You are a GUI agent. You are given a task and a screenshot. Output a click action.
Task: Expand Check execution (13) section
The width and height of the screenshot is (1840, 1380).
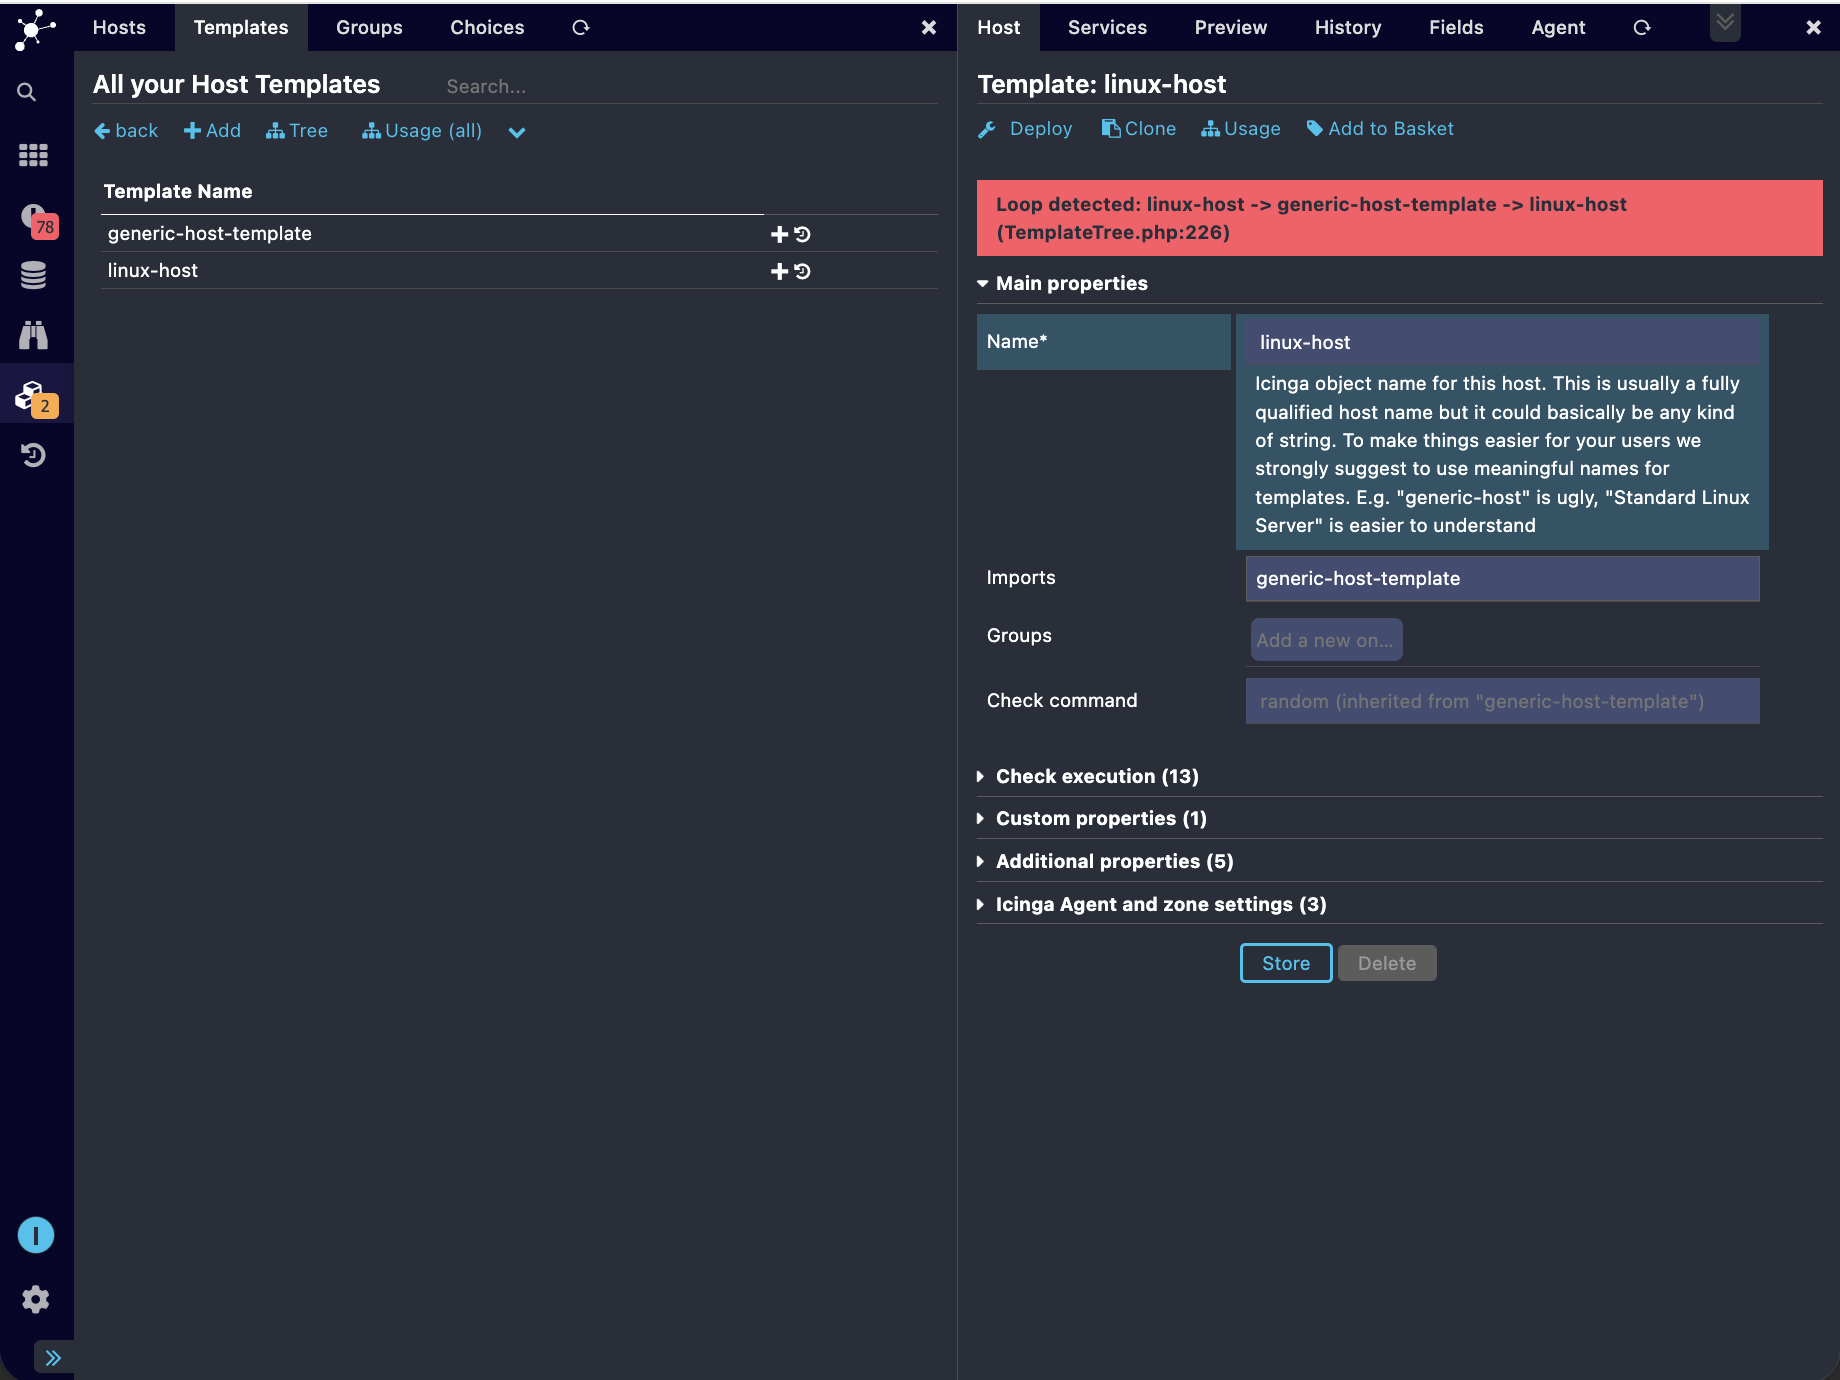[1096, 777]
